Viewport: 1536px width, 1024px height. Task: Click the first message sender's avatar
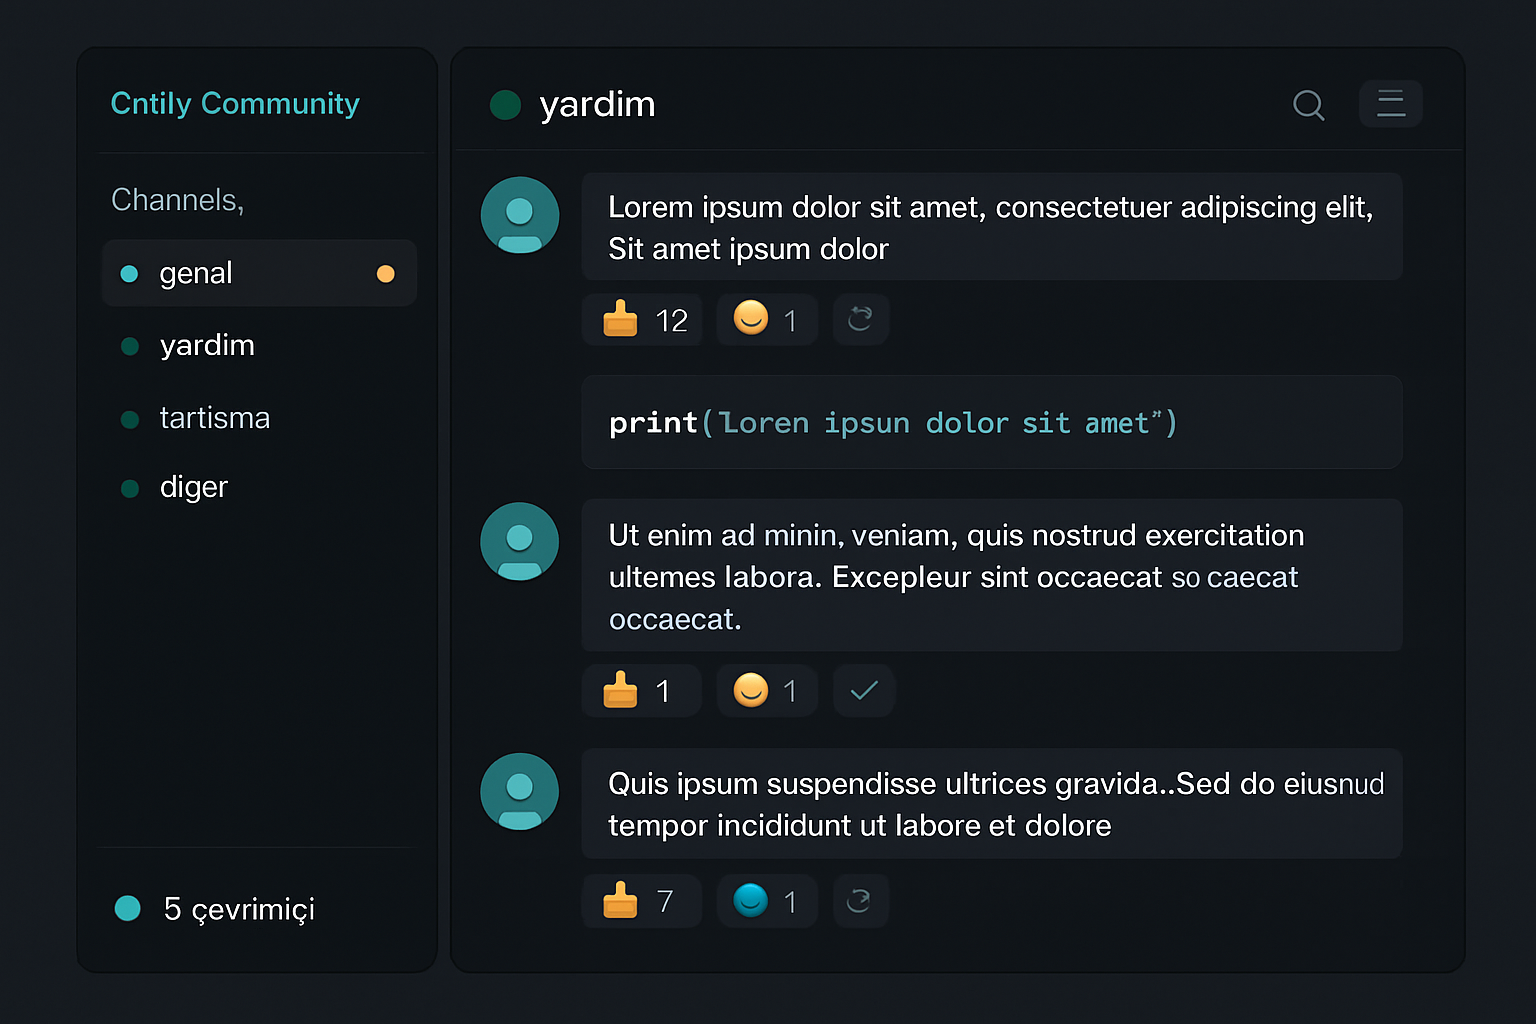519,215
